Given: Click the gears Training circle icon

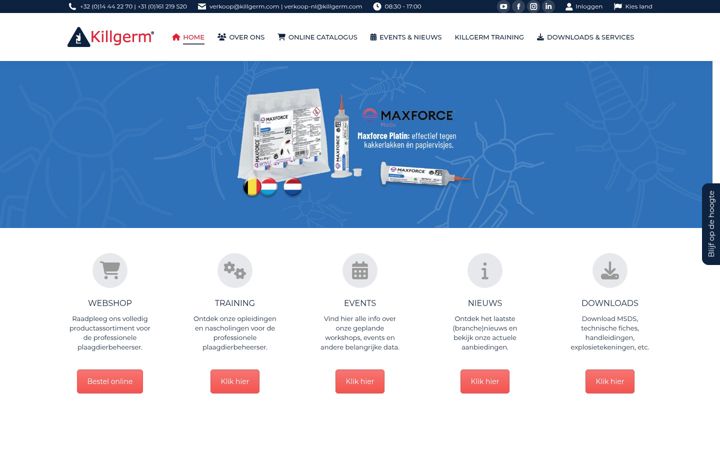Looking at the screenshot, I should pos(235,270).
